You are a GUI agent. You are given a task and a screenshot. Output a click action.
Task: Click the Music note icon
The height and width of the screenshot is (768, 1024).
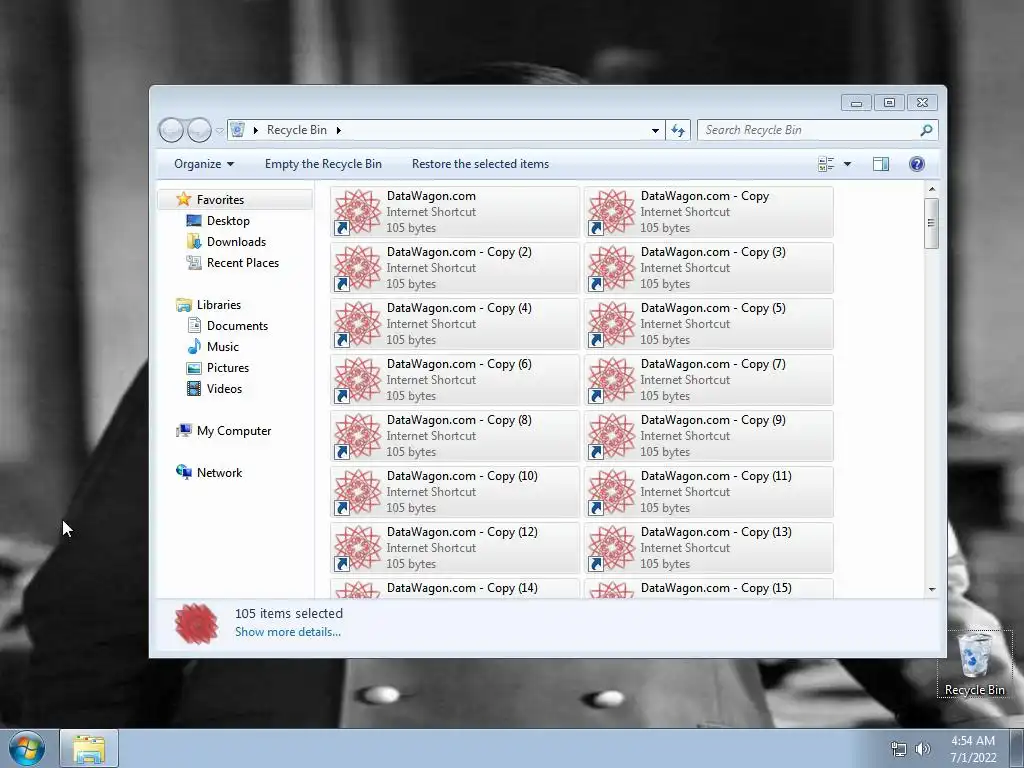(x=194, y=347)
